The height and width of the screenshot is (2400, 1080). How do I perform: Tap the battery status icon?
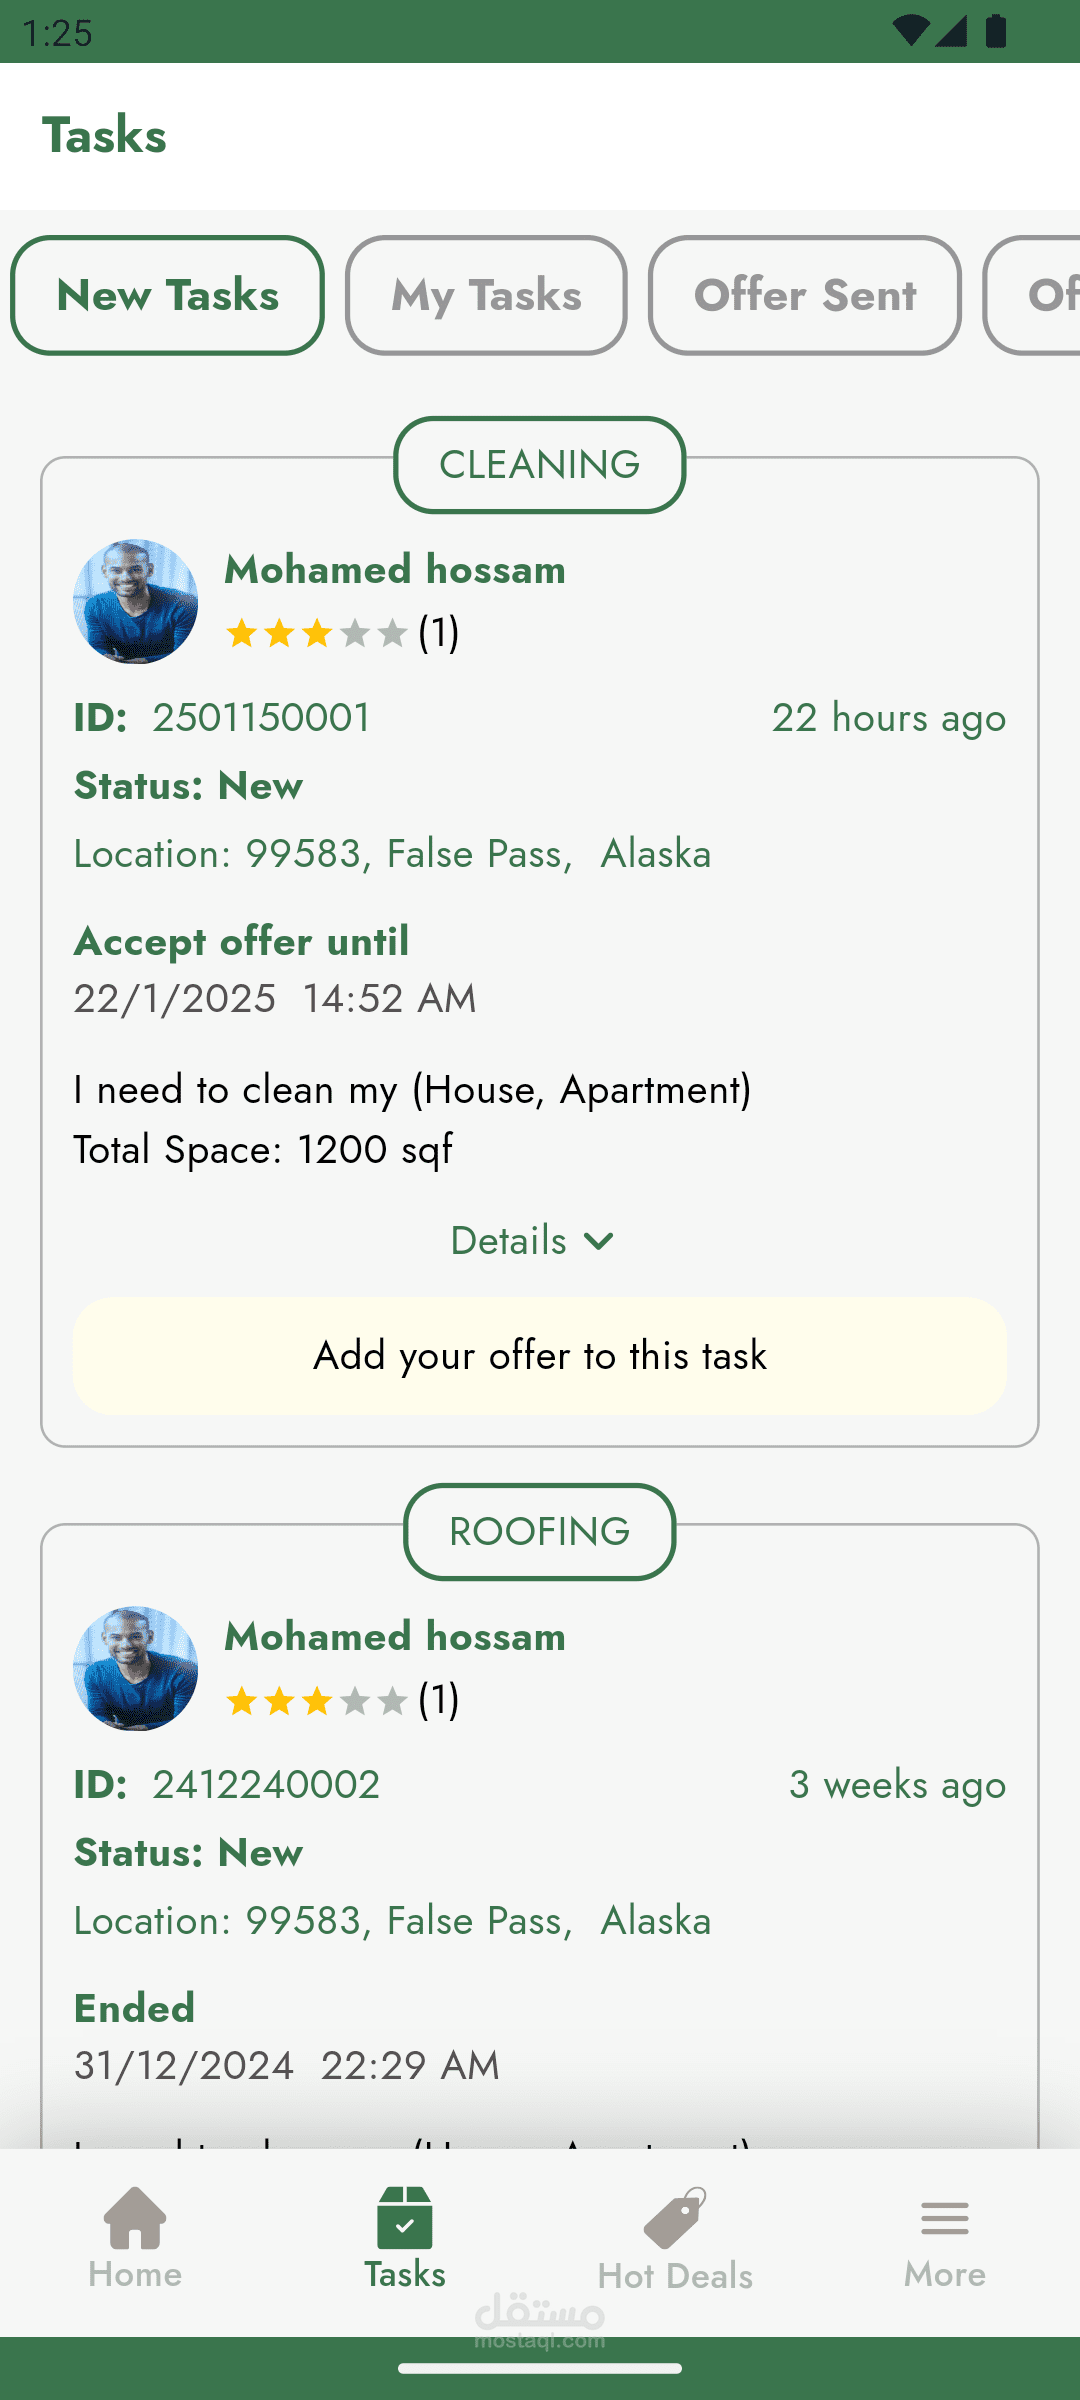click(996, 30)
